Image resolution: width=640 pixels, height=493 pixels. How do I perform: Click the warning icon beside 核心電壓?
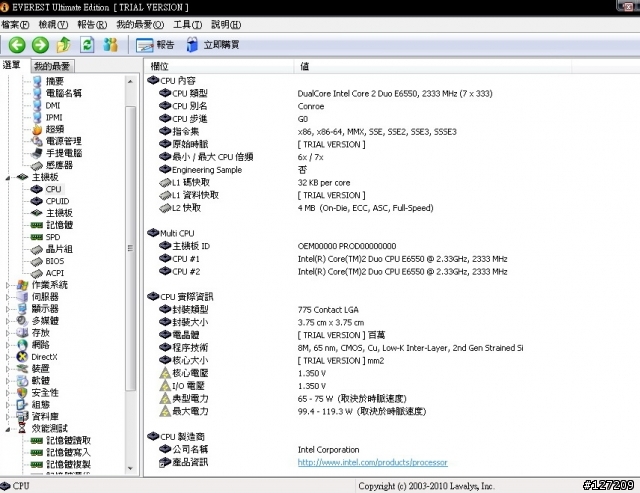pyautogui.click(x=165, y=373)
